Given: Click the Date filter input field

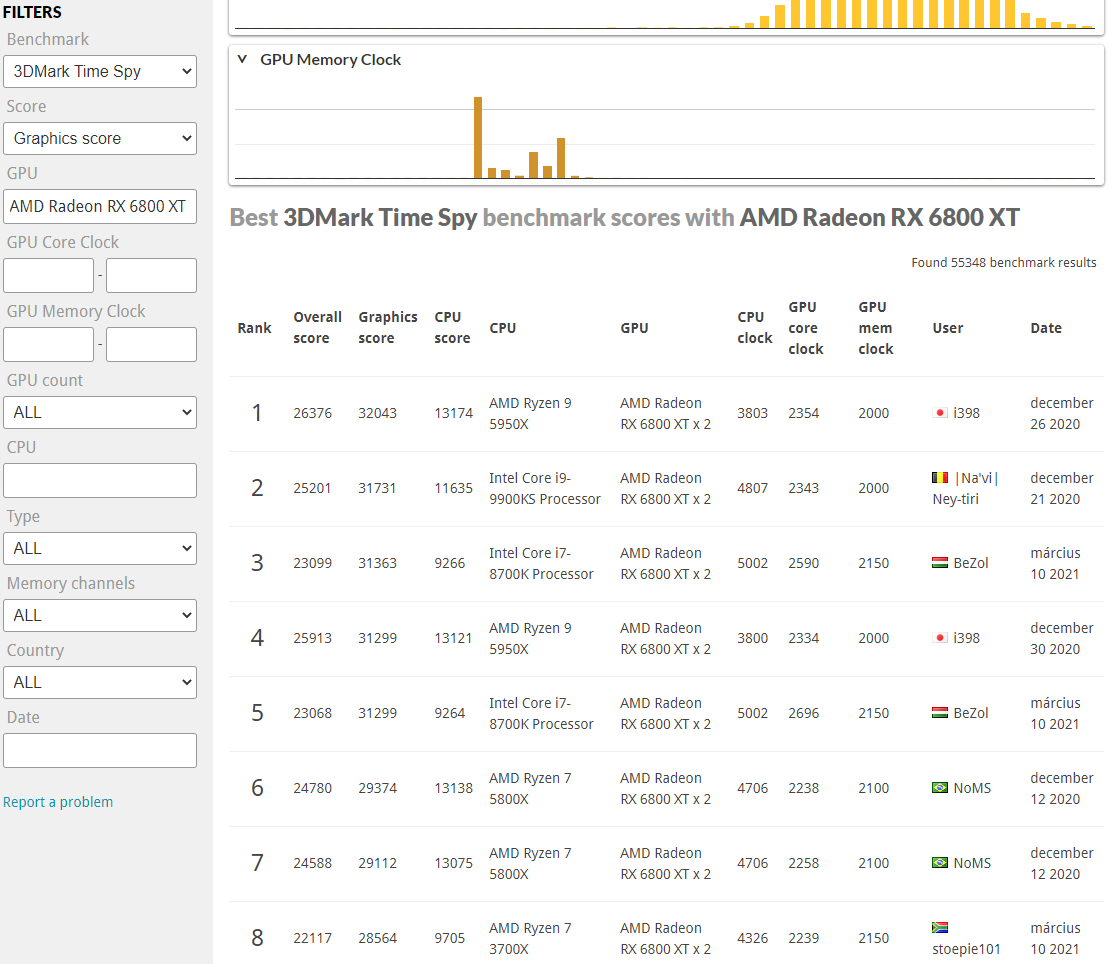Looking at the screenshot, I should click(x=100, y=750).
